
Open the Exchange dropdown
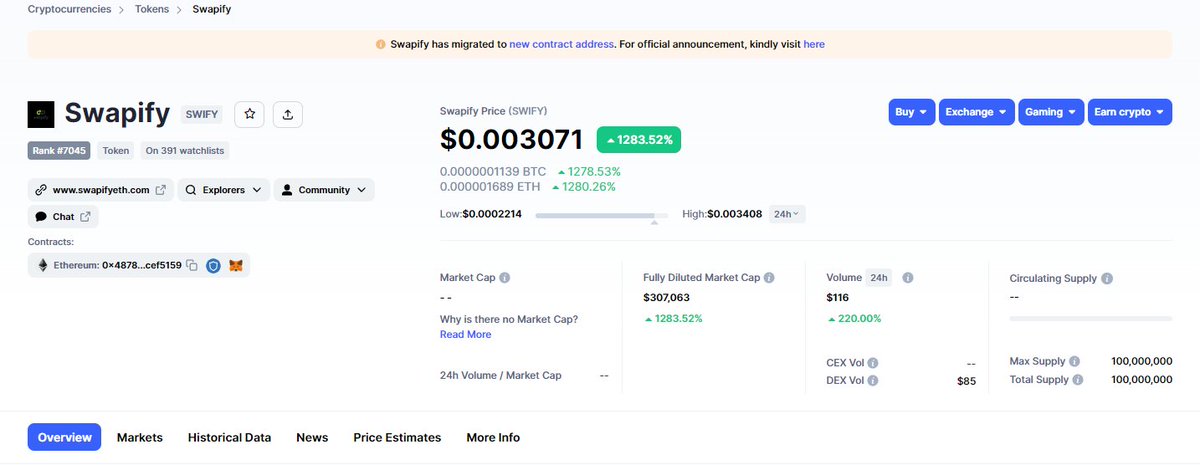point(976,112)
